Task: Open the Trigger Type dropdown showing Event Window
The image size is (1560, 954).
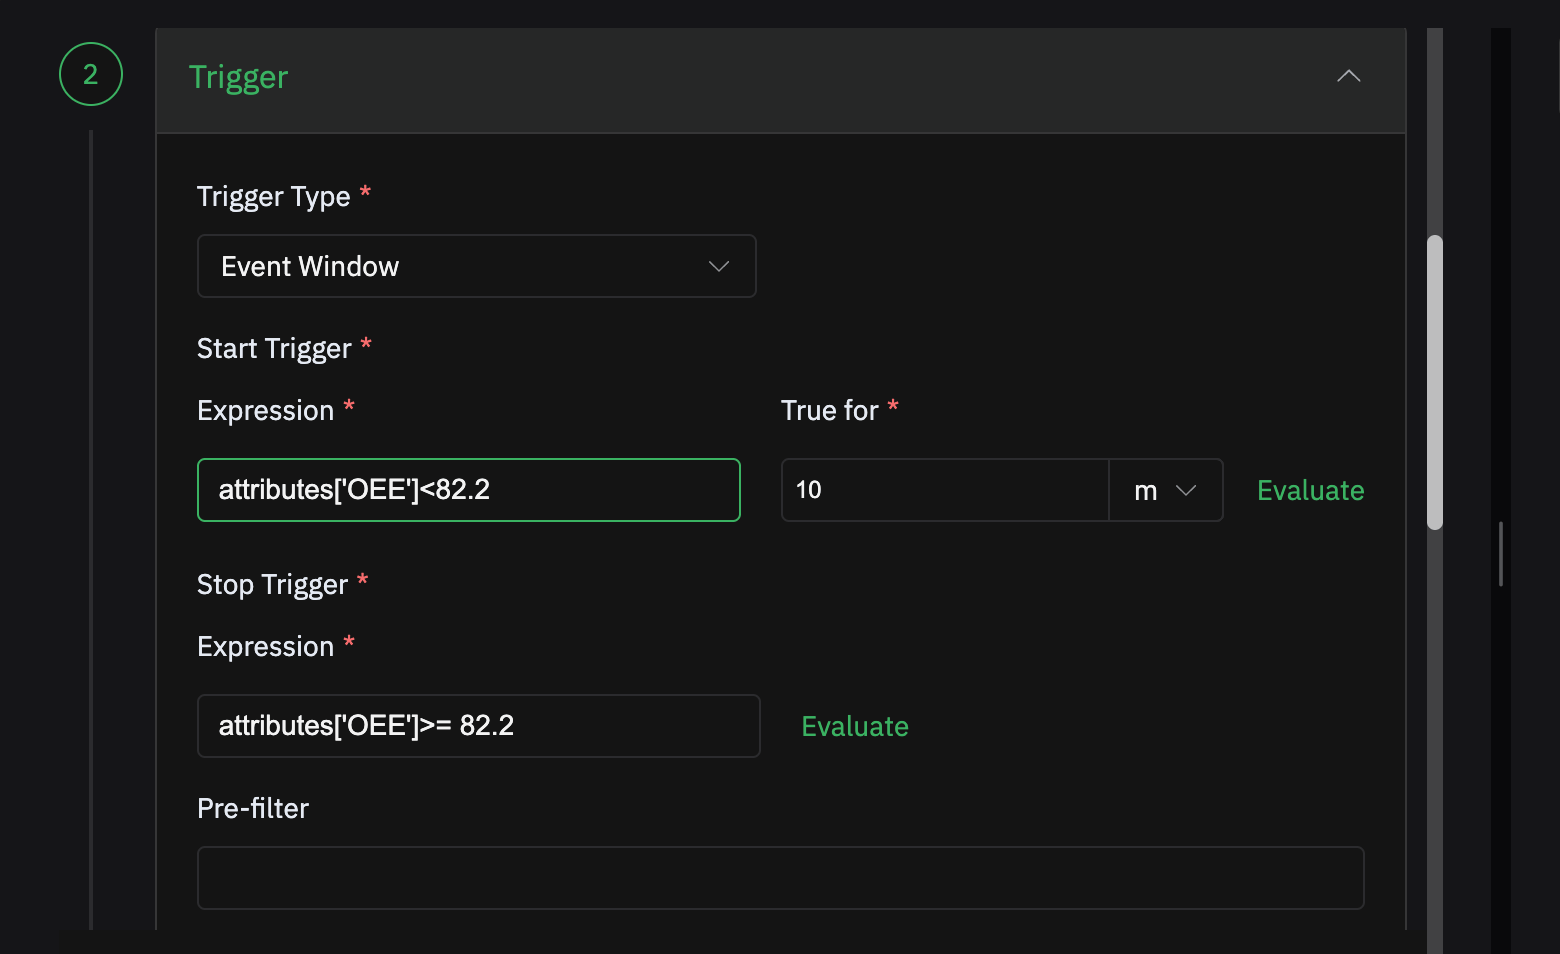Action: [476, 266]
